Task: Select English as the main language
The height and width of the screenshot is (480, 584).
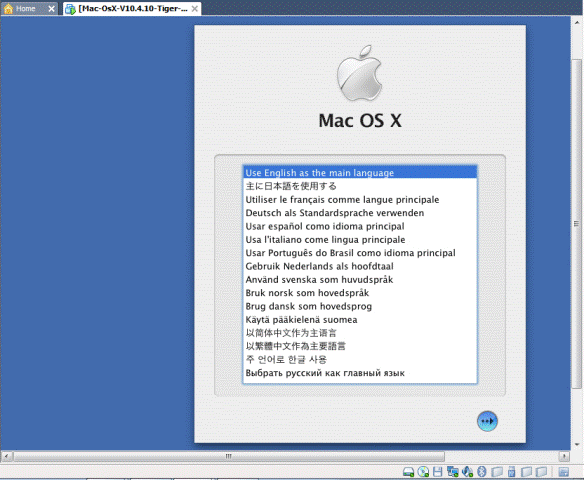Action: 360,173
